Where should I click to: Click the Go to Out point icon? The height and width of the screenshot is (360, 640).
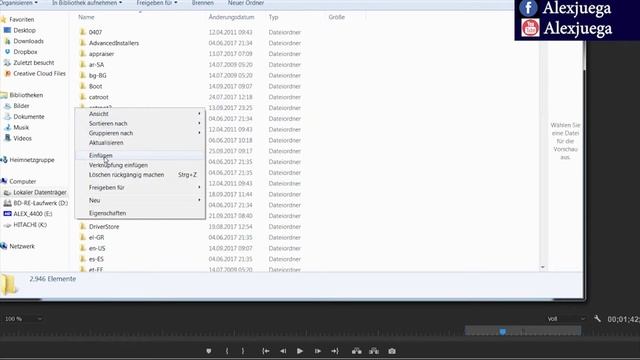335,351
